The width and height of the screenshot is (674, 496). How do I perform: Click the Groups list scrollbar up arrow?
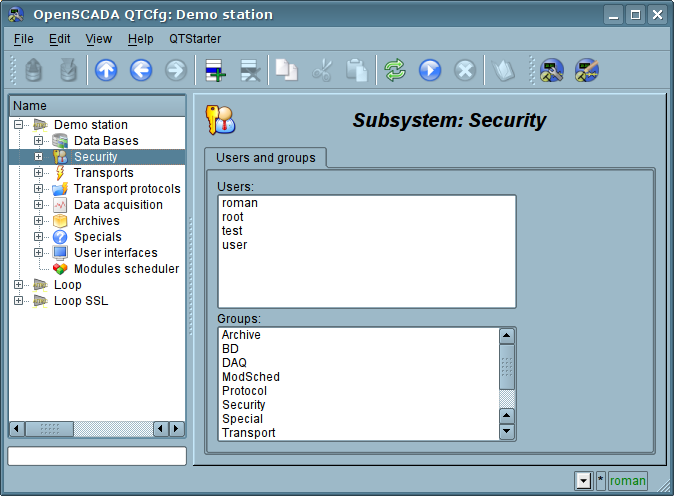coord(507,336)
